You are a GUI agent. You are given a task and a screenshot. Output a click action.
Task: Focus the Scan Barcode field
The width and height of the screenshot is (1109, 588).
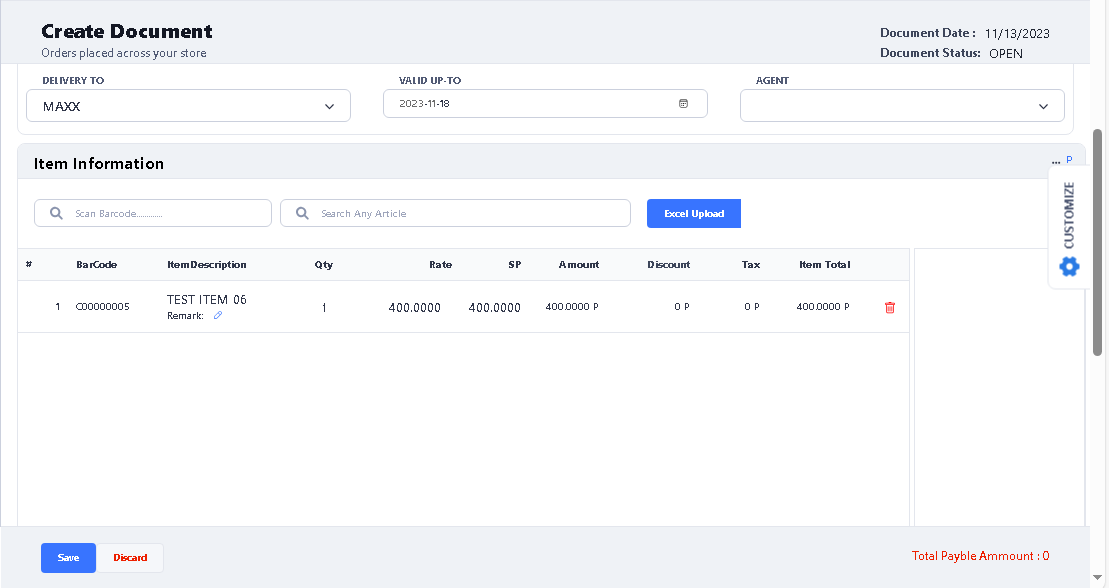pos(153,213)
